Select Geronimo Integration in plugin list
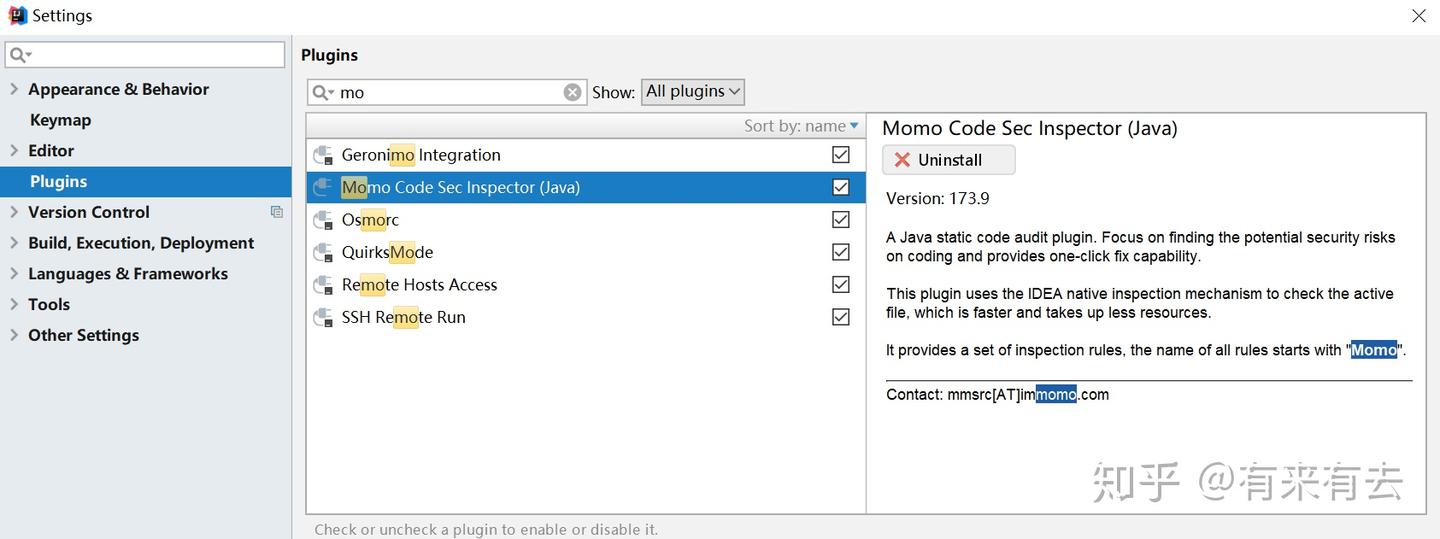1440x539 pixels. 586,155
